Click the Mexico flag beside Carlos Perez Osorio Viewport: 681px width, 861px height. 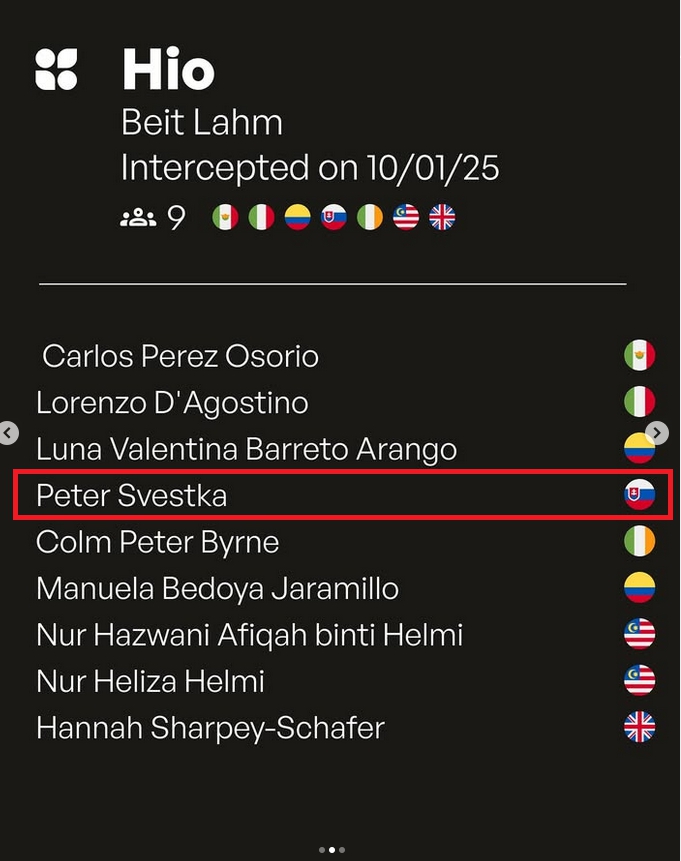click(x=639, y=355)
